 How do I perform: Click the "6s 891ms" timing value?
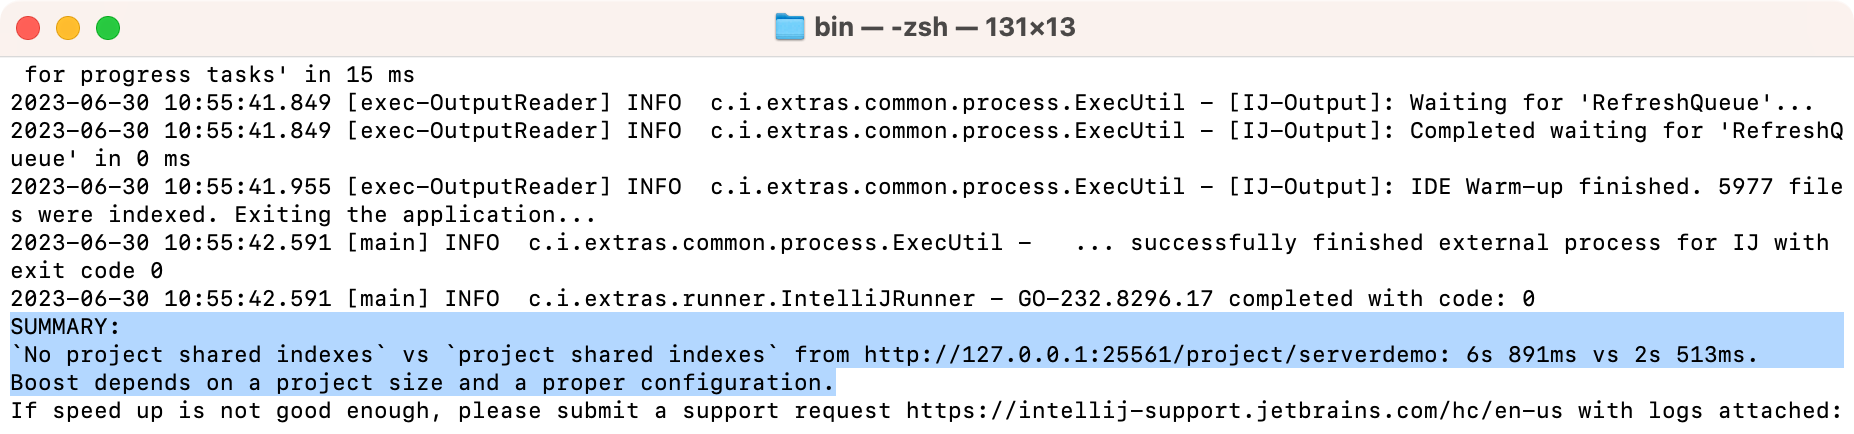[1521, 355]
